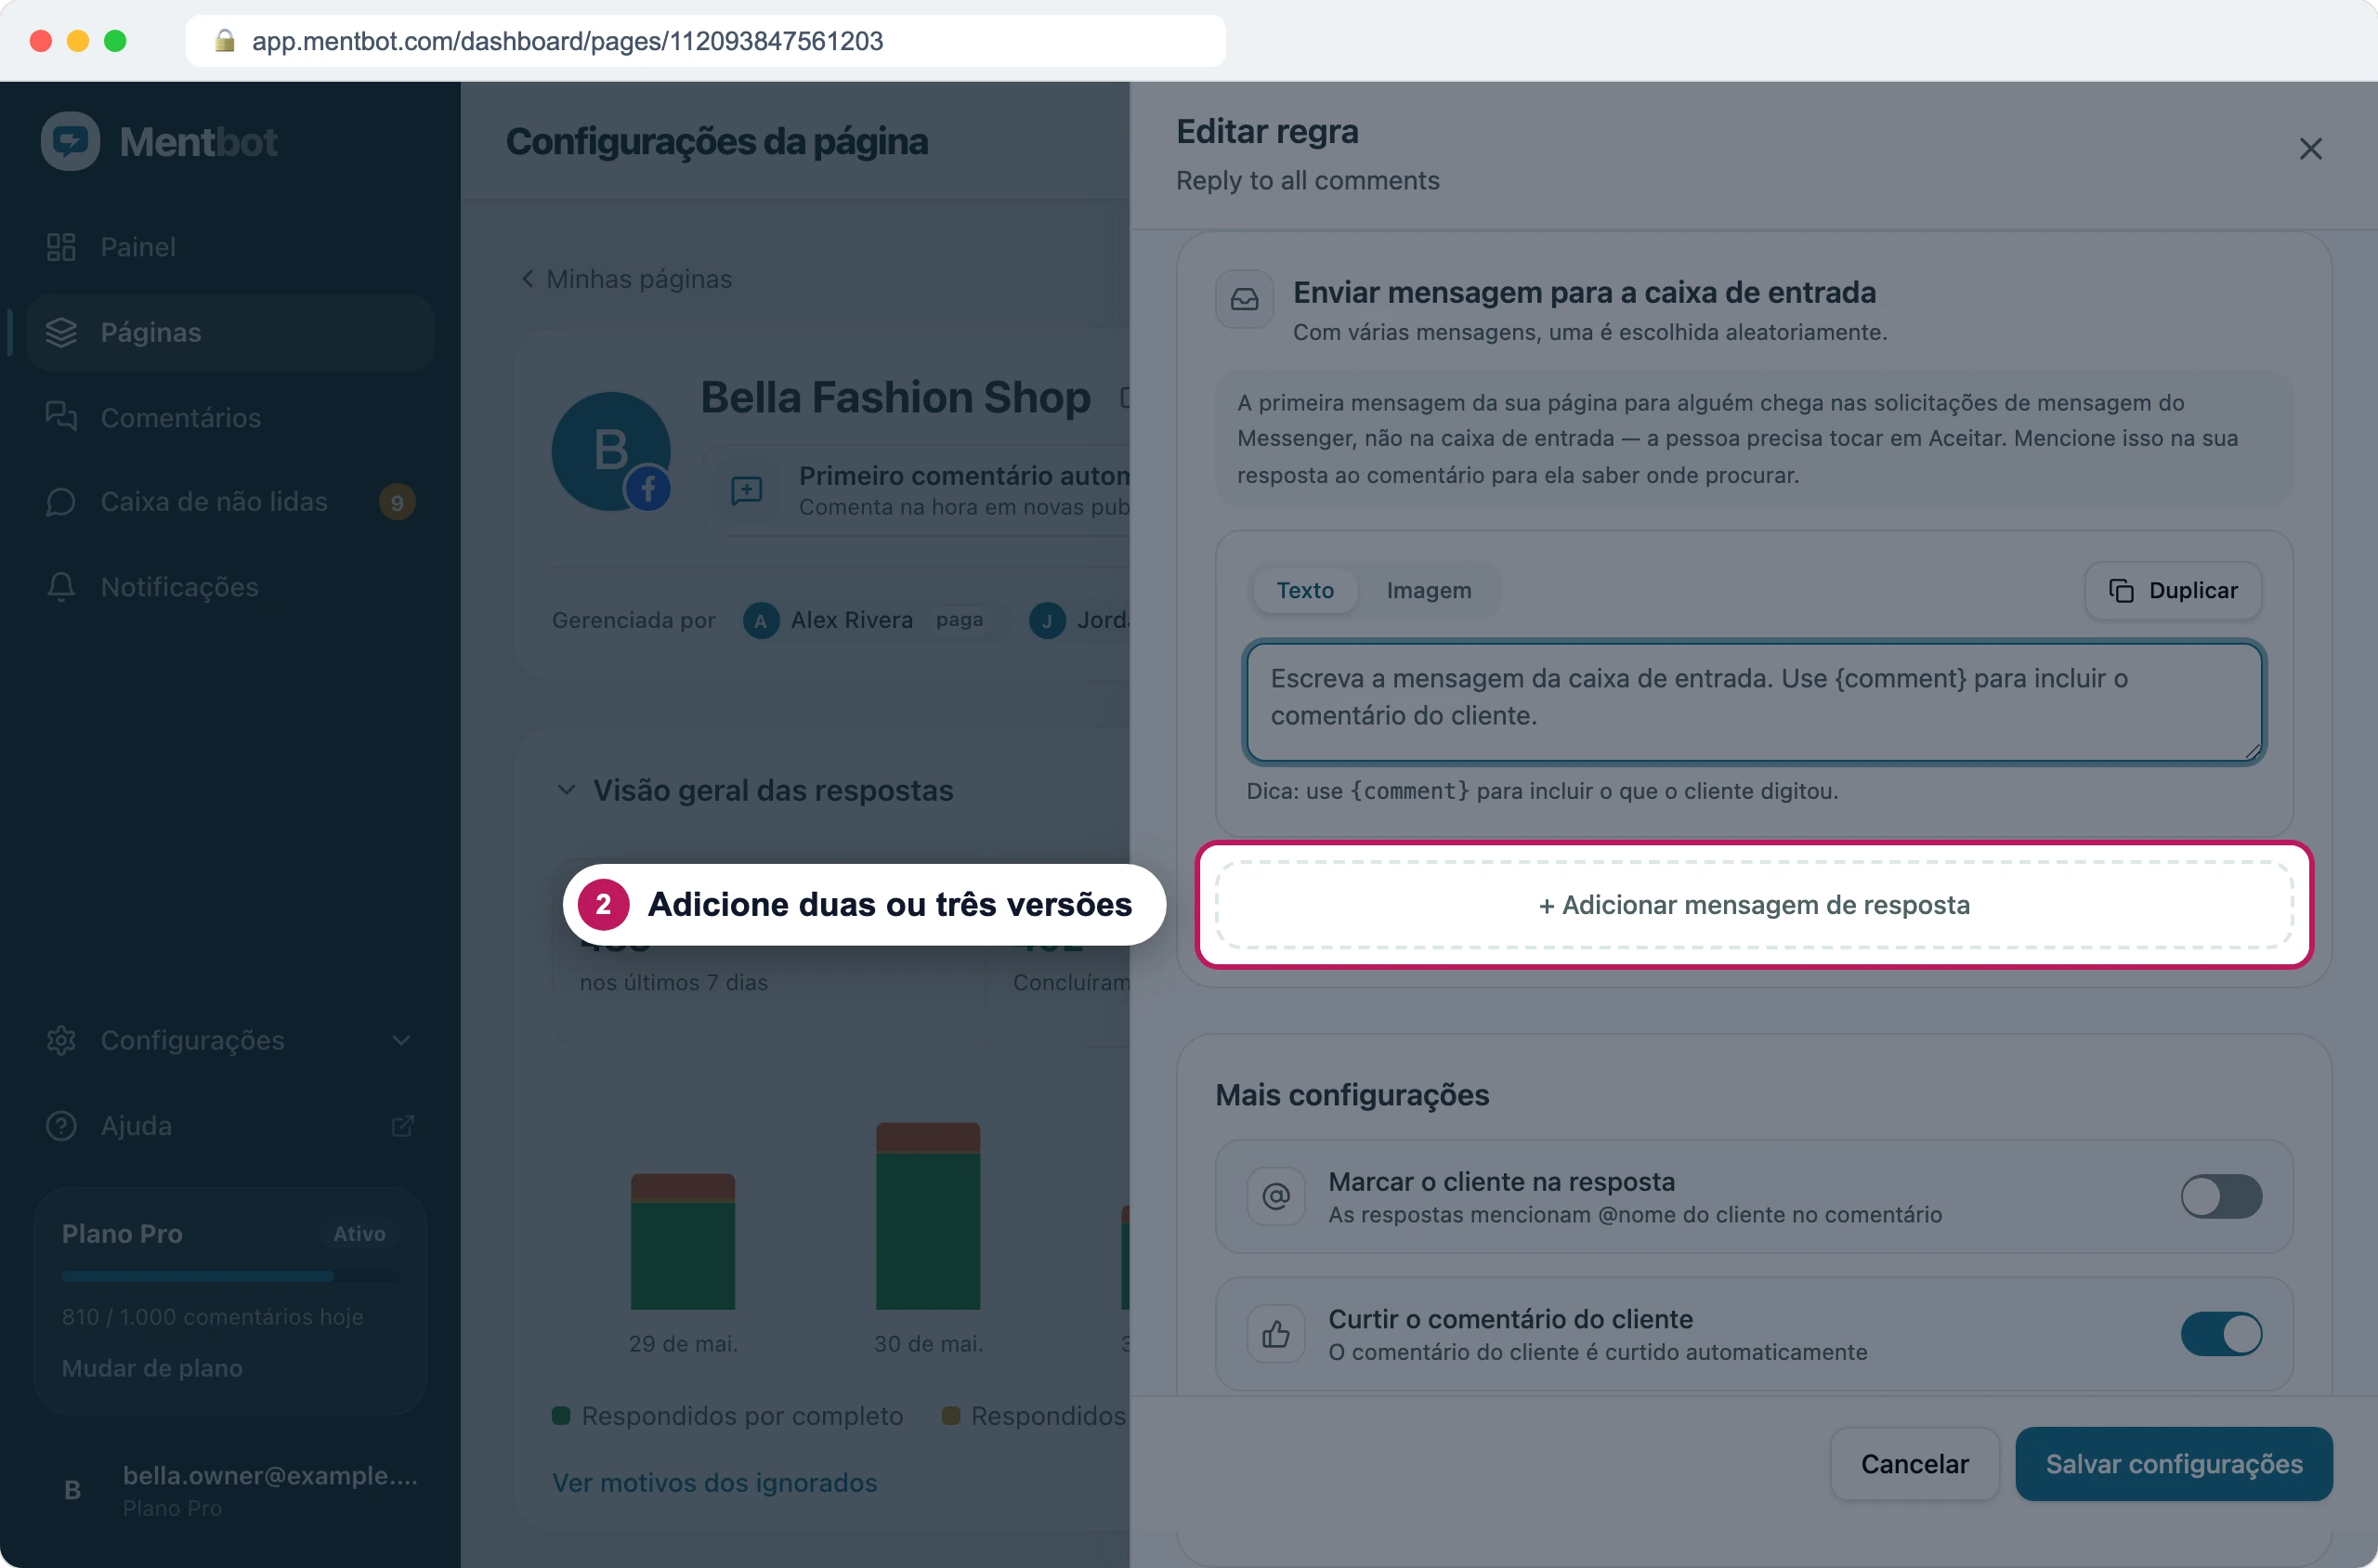
Task: Click the Ativo plan status badge
Action: 359,1234
